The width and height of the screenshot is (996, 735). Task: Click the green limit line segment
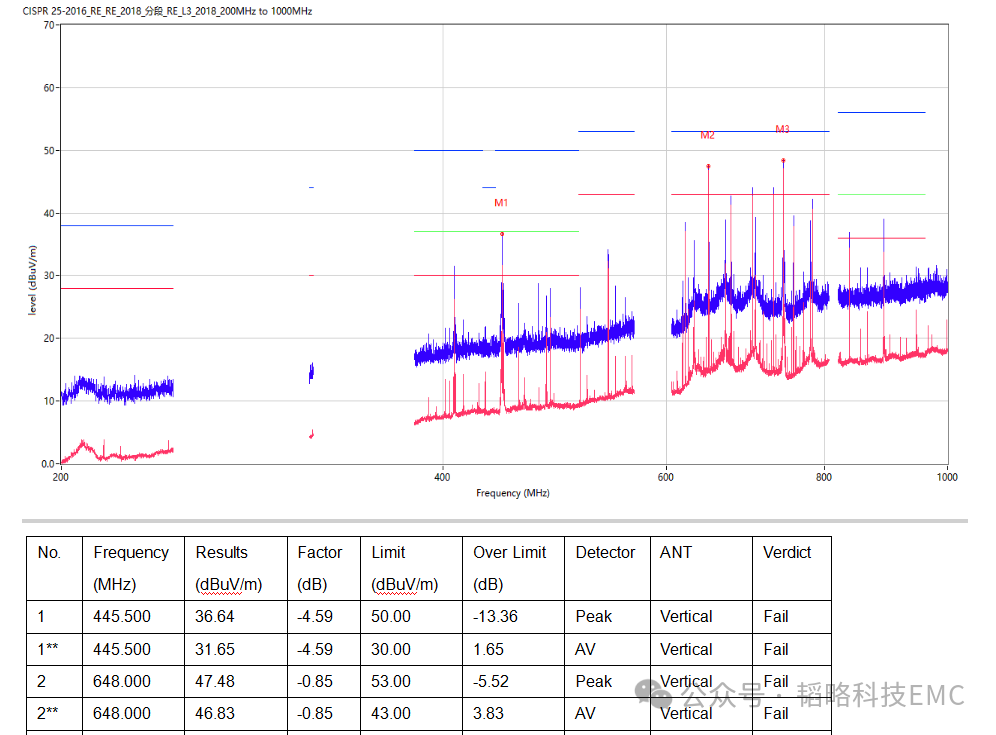tap(881, 194)
